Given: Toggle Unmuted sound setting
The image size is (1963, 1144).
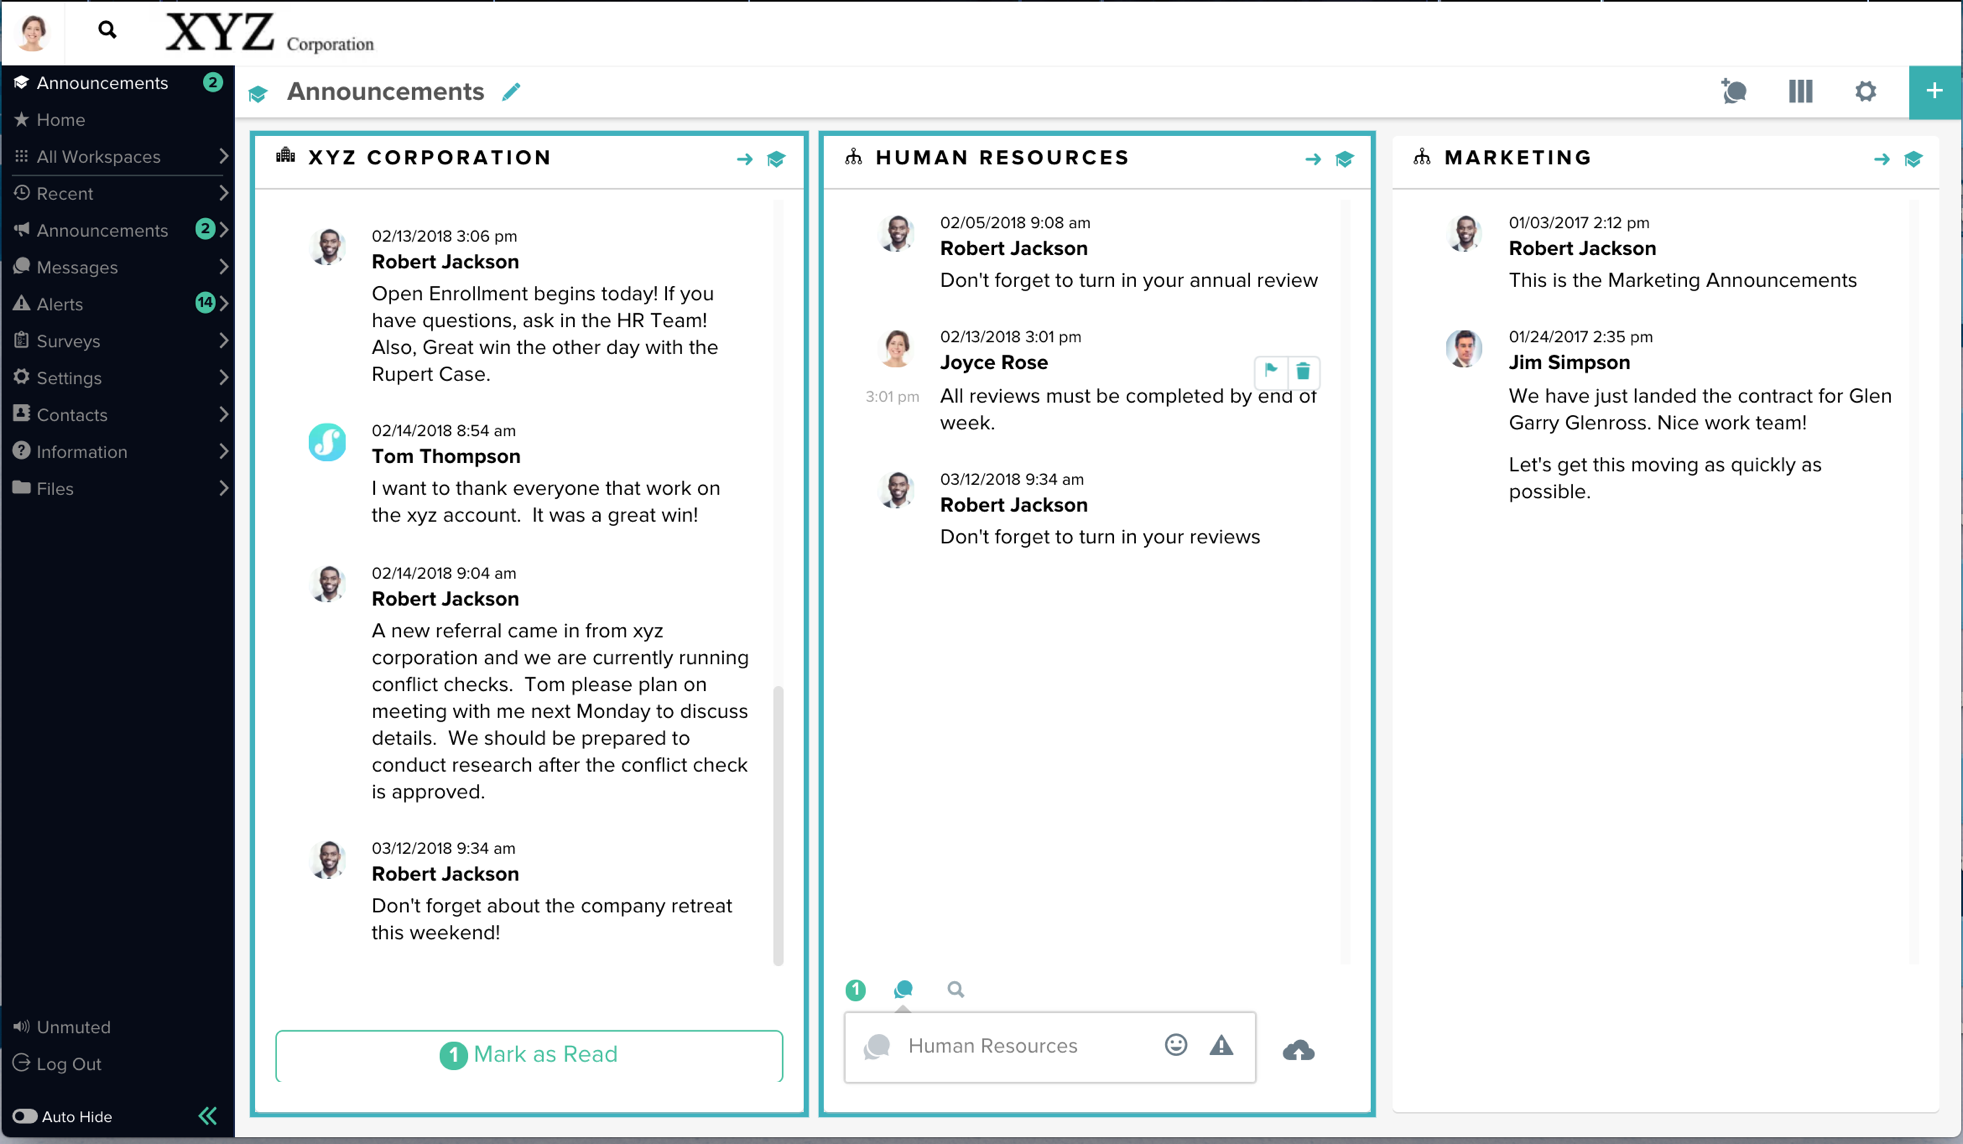Looking at the screenshot, I should [61, 1027].
